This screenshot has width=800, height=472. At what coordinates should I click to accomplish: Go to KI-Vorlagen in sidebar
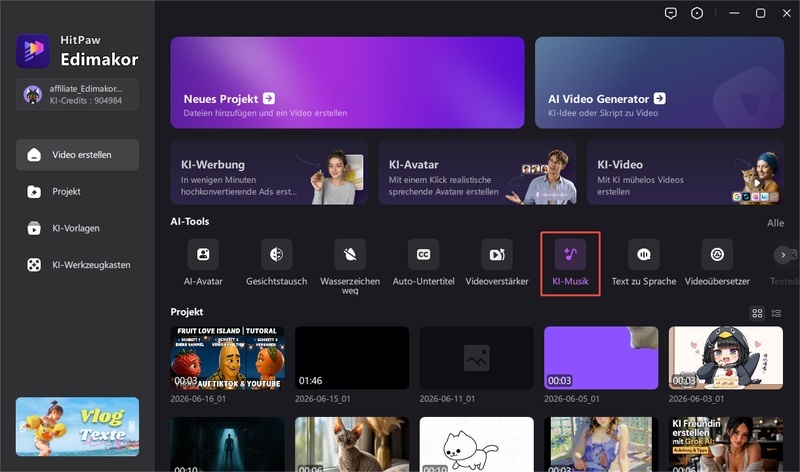(77, 228)
